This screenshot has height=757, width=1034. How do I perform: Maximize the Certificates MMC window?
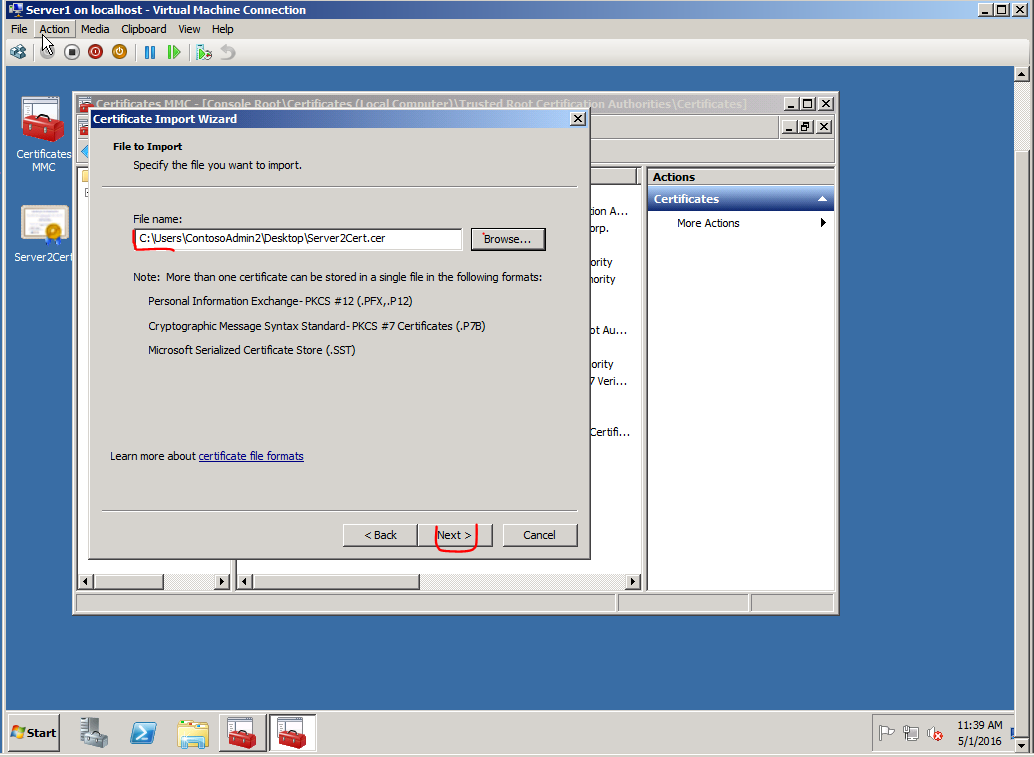(808, 104)
